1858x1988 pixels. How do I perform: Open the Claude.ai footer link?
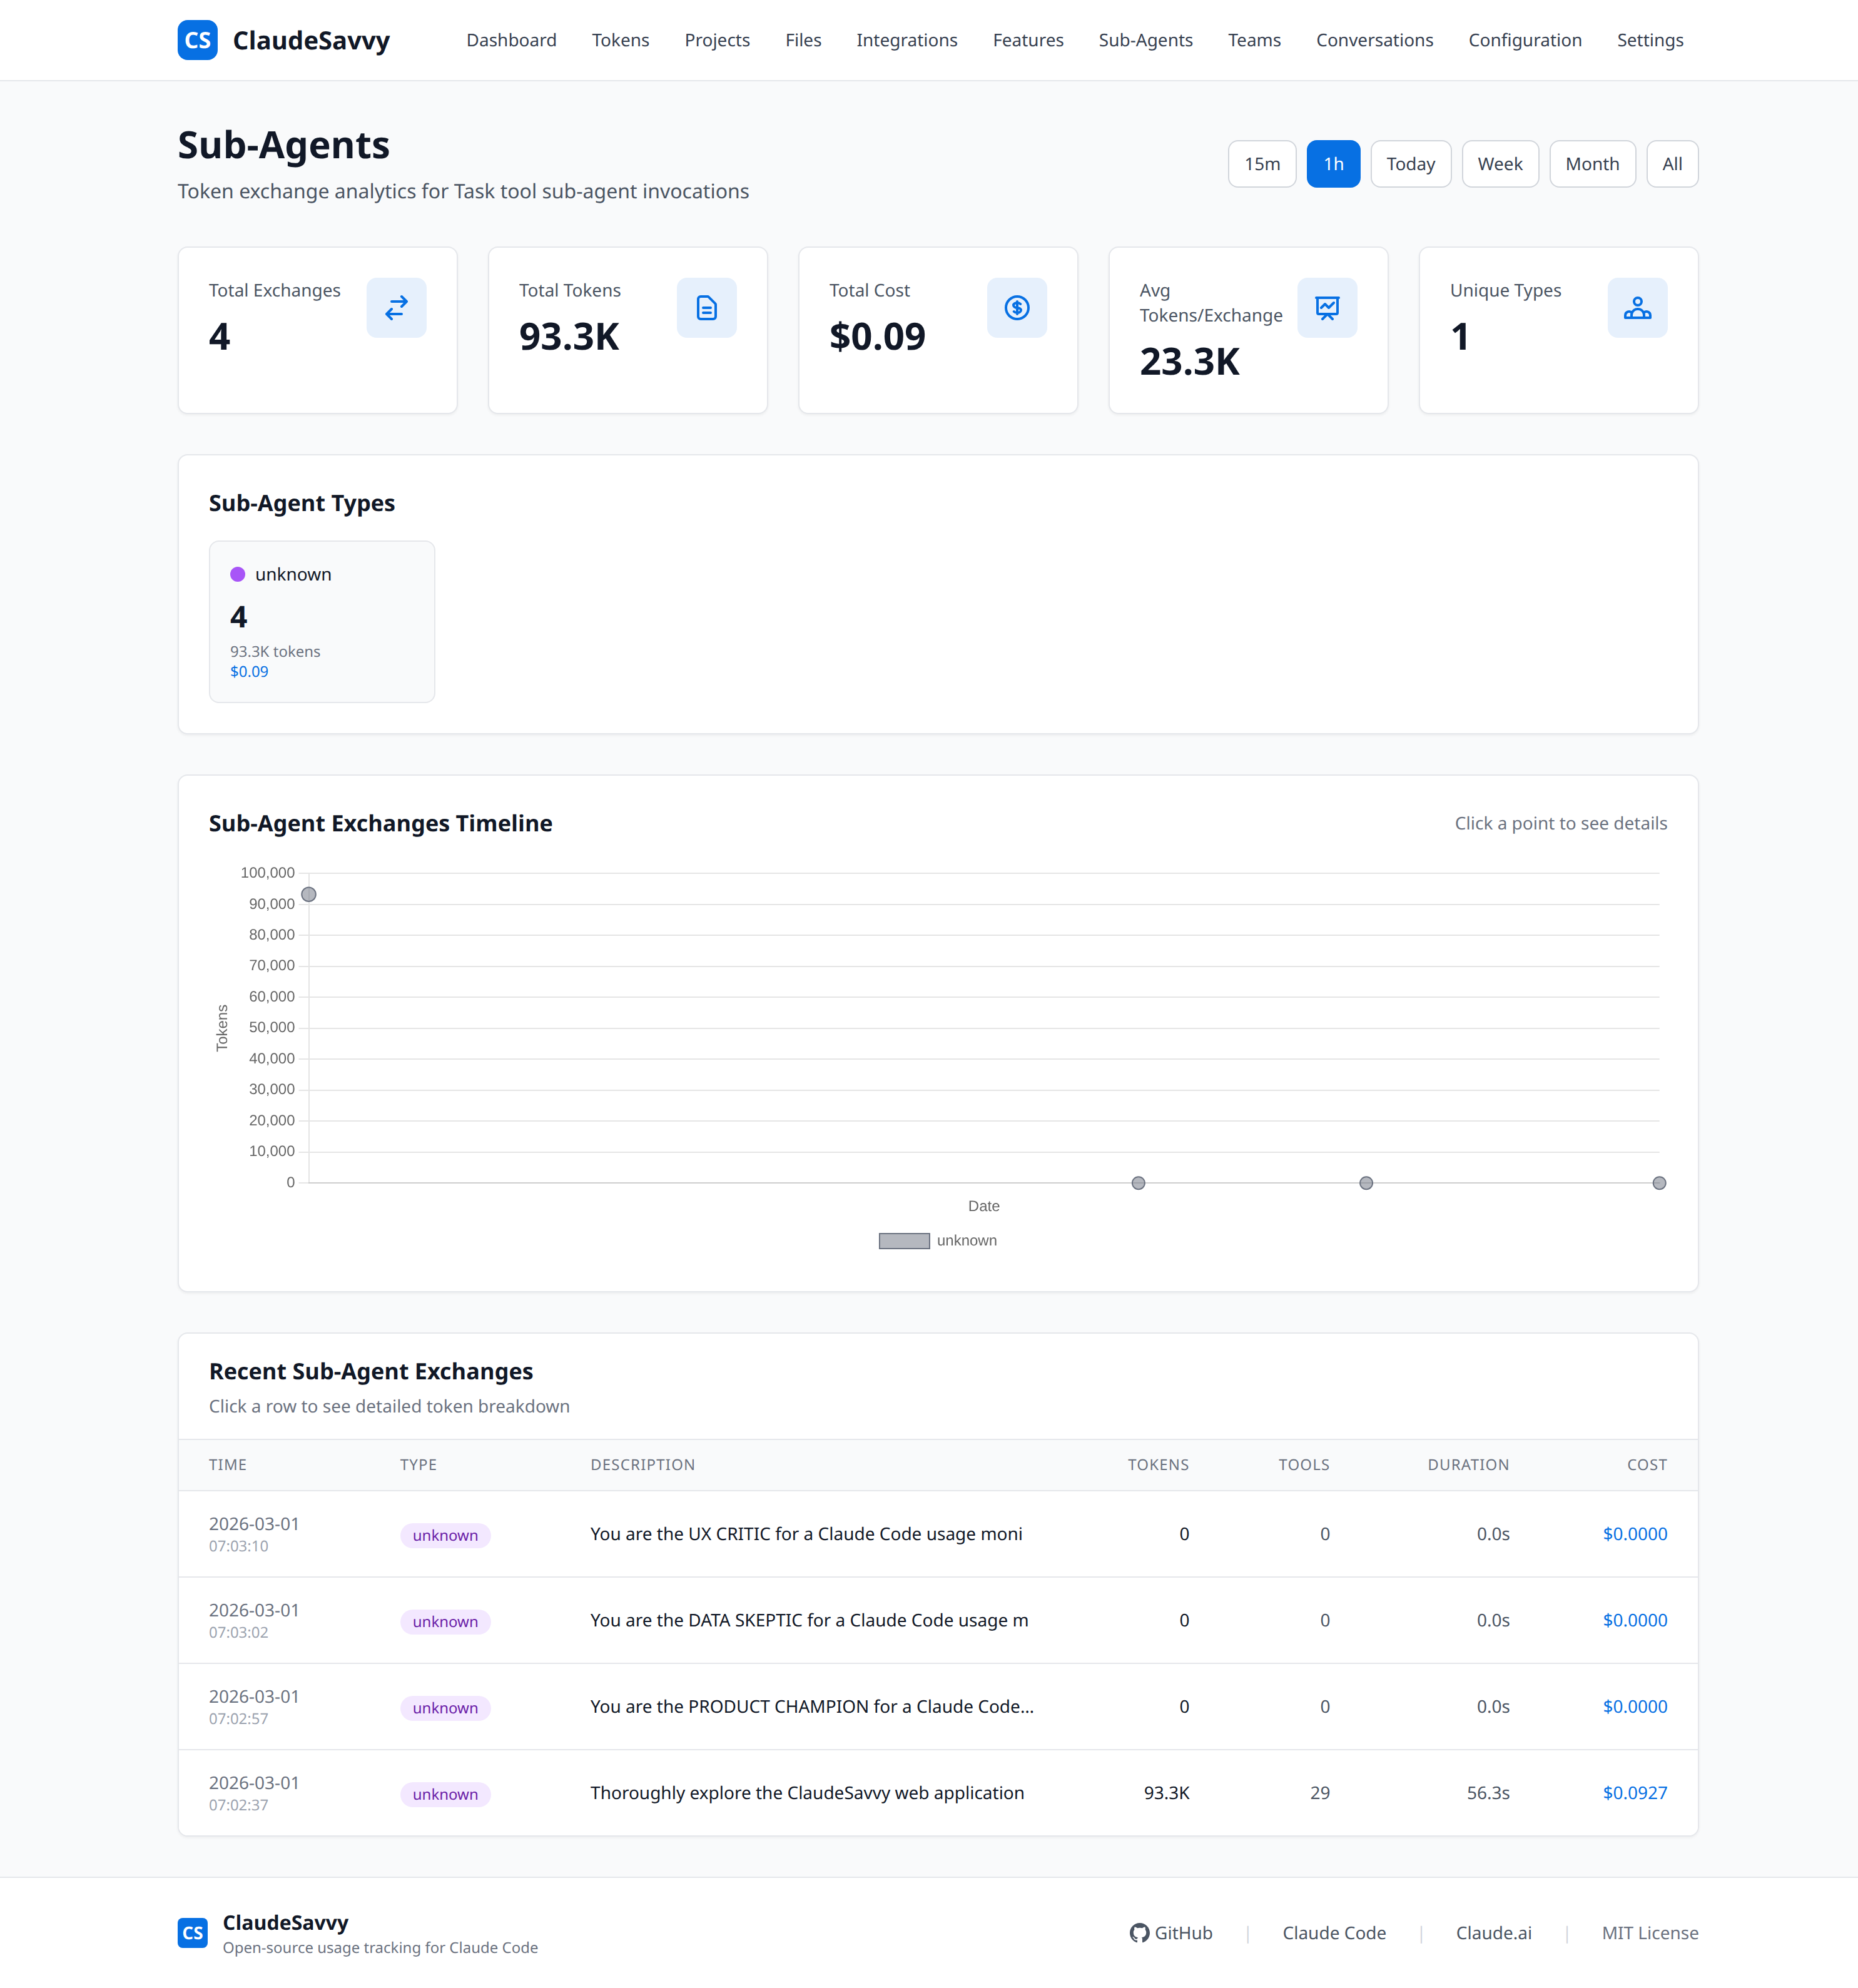(1493, 1932)
